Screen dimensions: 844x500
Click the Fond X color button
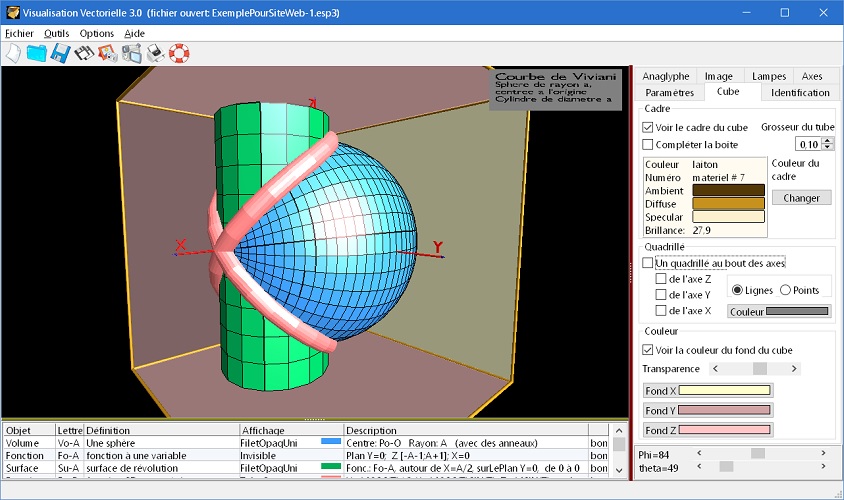[x=708, y=391]
